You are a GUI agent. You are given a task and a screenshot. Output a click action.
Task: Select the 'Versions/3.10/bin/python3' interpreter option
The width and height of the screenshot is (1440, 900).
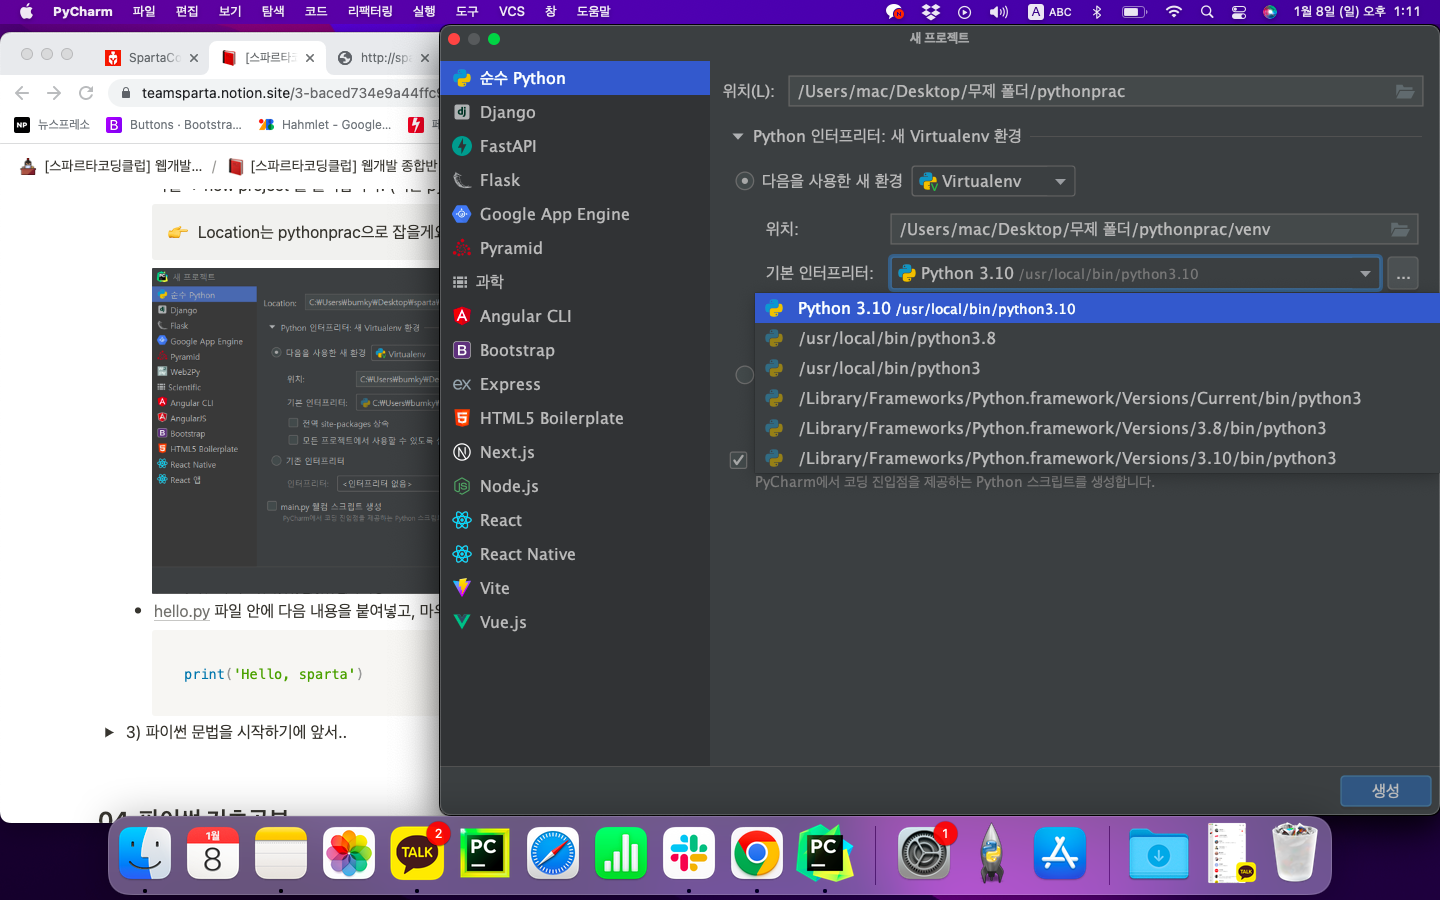(x=1097, y=459)
